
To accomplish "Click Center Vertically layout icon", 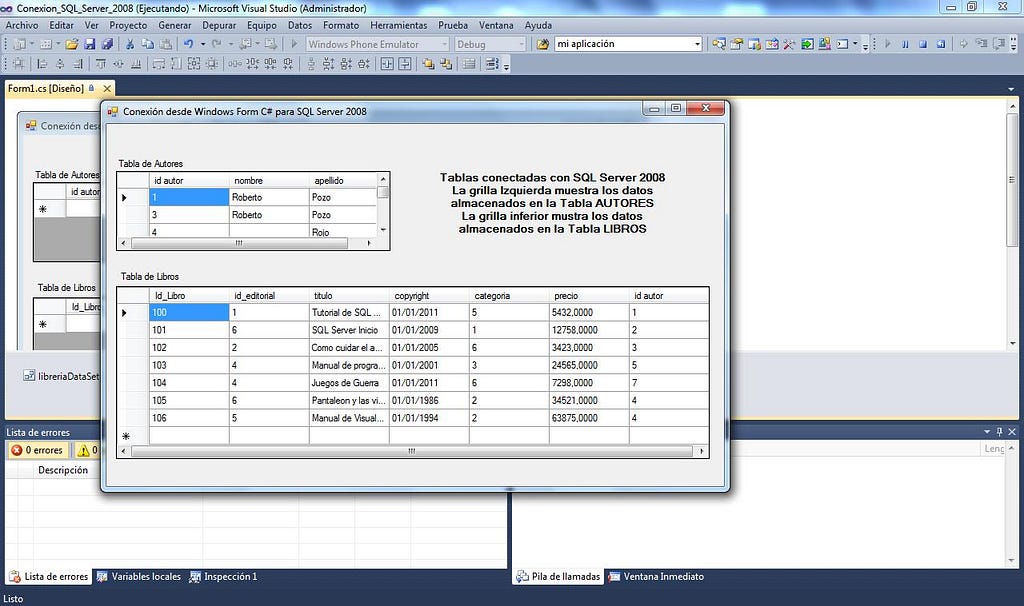I will pyautogui.click(x=405, y=63).
